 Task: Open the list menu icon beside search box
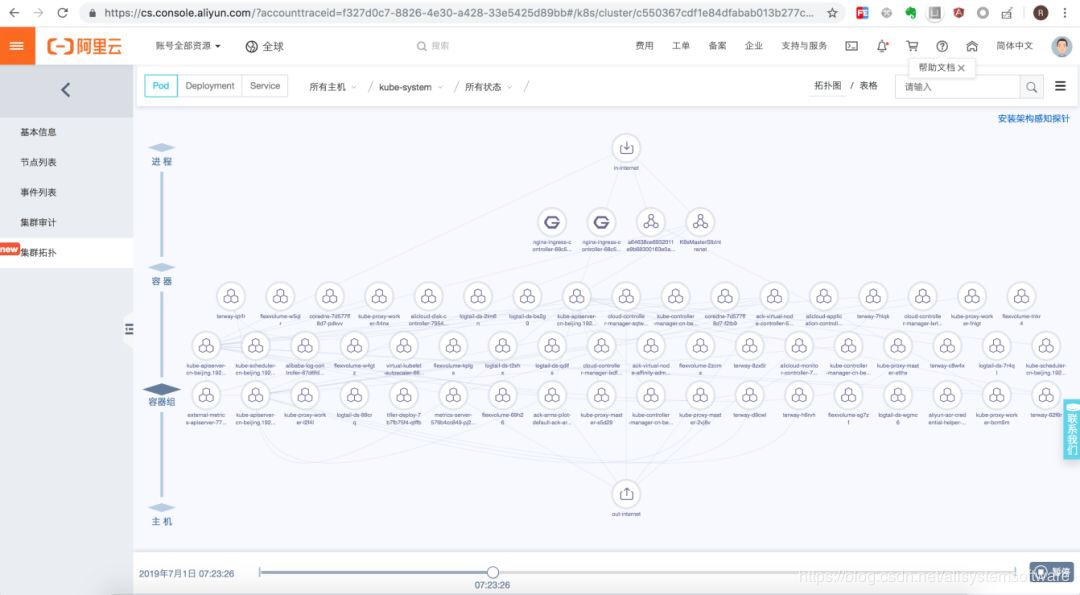point(1059,87)
